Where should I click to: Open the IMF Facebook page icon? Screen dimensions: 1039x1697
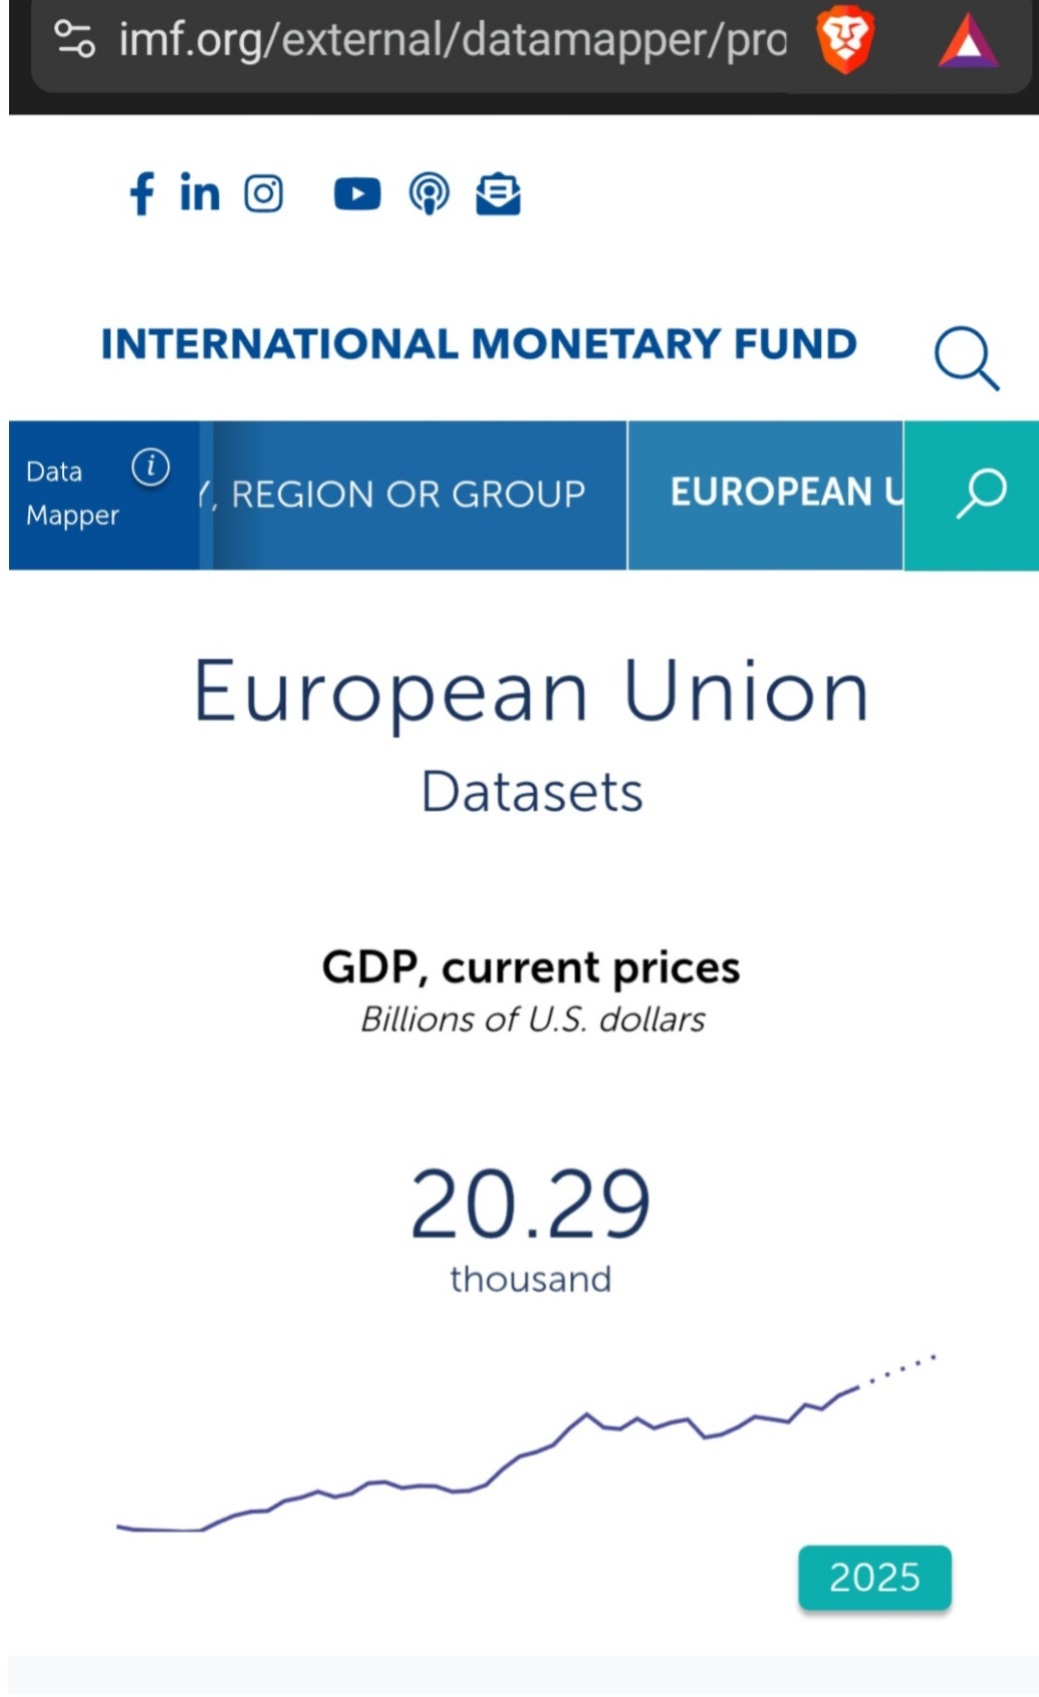pyautogui.click(x=142, y=193)
